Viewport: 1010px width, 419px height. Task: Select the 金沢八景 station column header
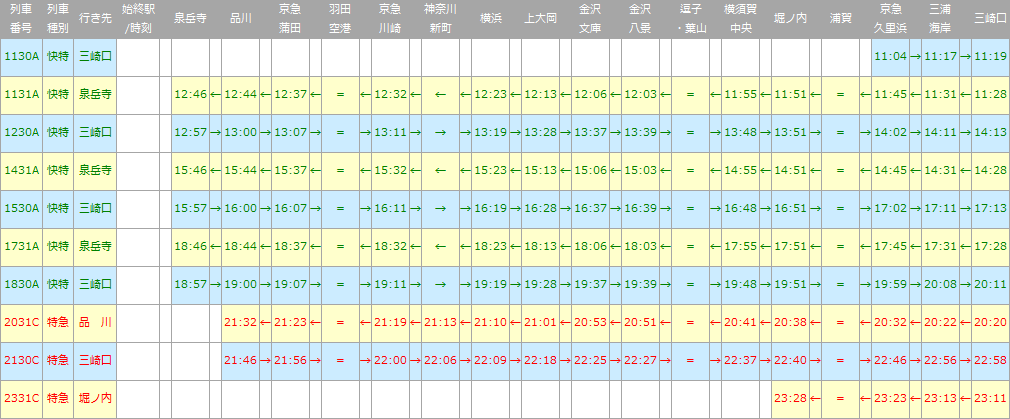[x=640, y=19]
